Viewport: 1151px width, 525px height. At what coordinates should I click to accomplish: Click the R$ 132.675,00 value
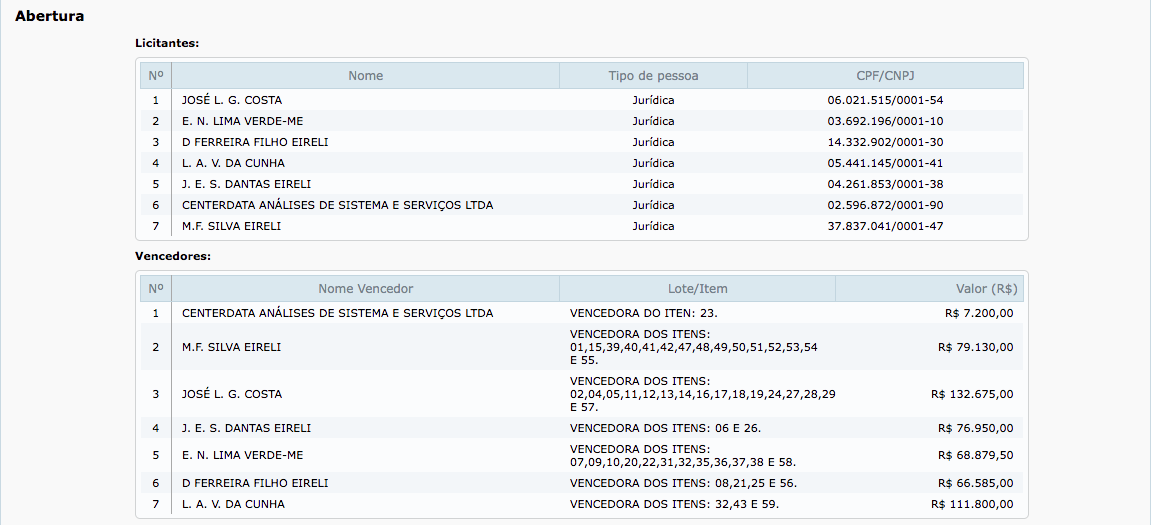(972, 394)
